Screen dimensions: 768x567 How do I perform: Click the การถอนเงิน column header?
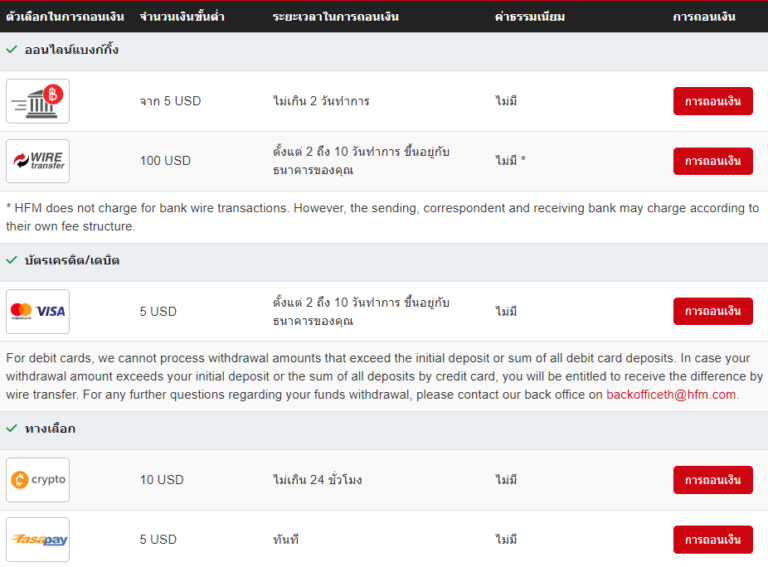pyautogui.click(x=704, y=17)
